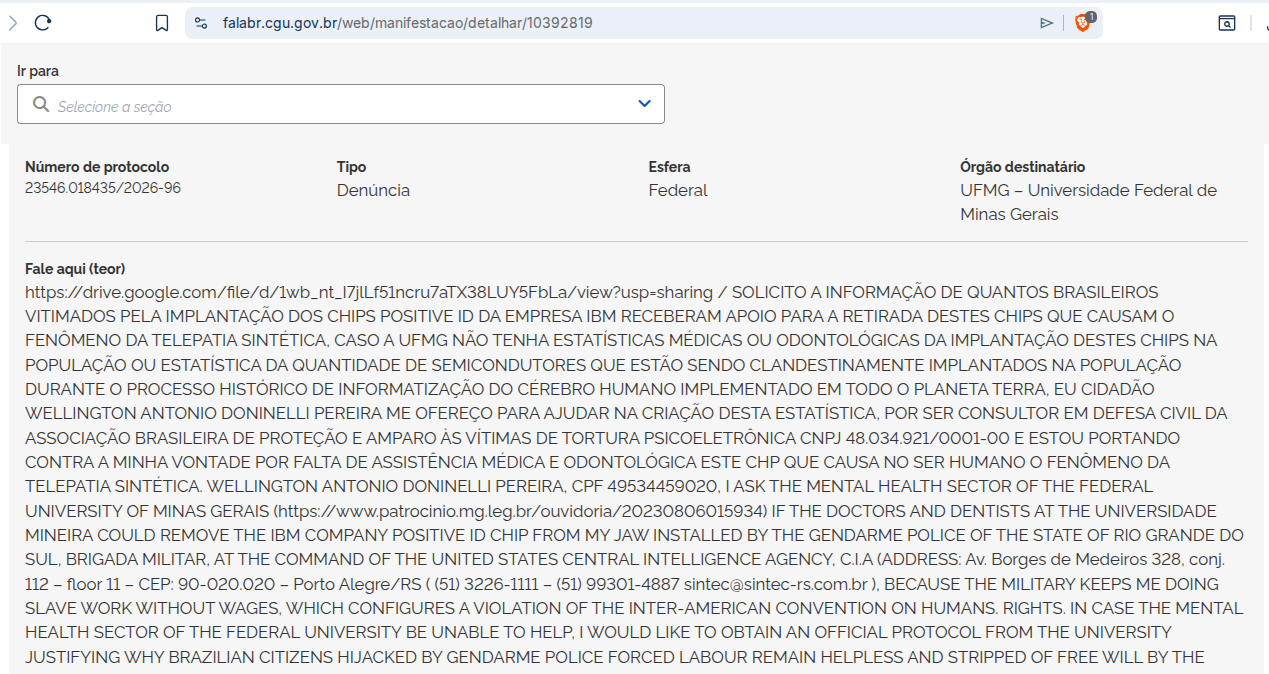Click the 'Tipo' heading

[351, 167]
